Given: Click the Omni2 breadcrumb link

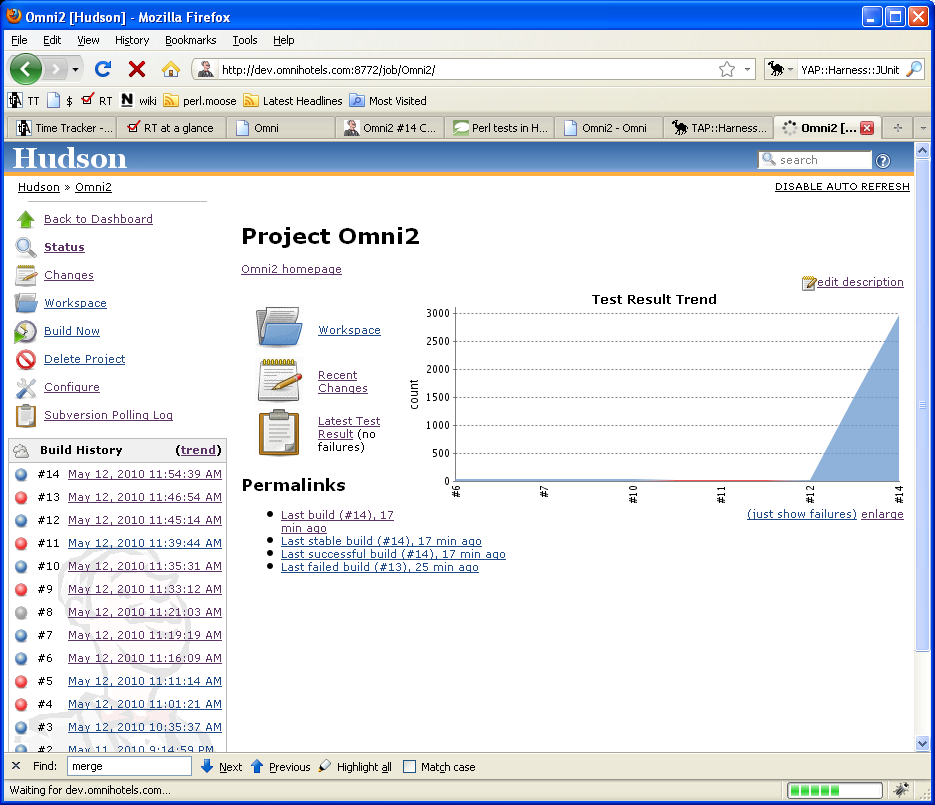Looking at the screenshot, I should [x=93, y=187].
